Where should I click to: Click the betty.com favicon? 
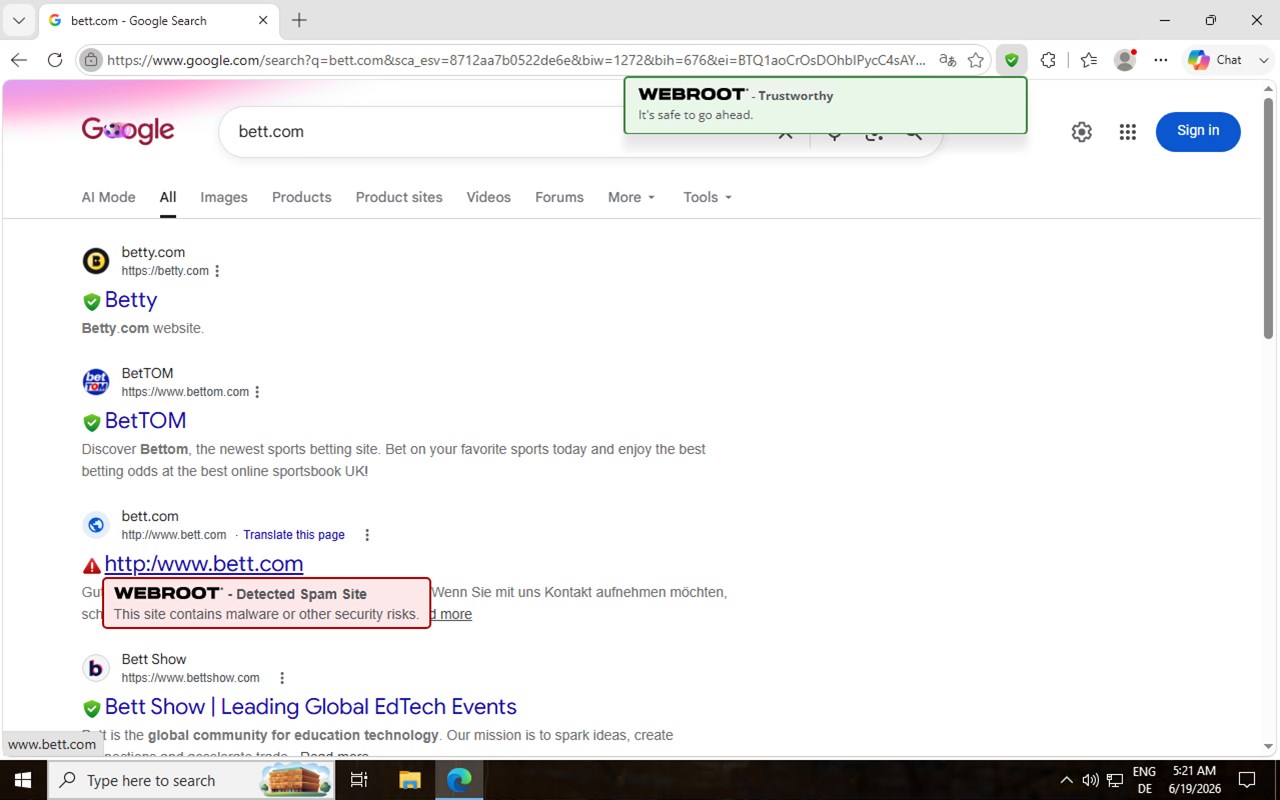coord(96,262)
